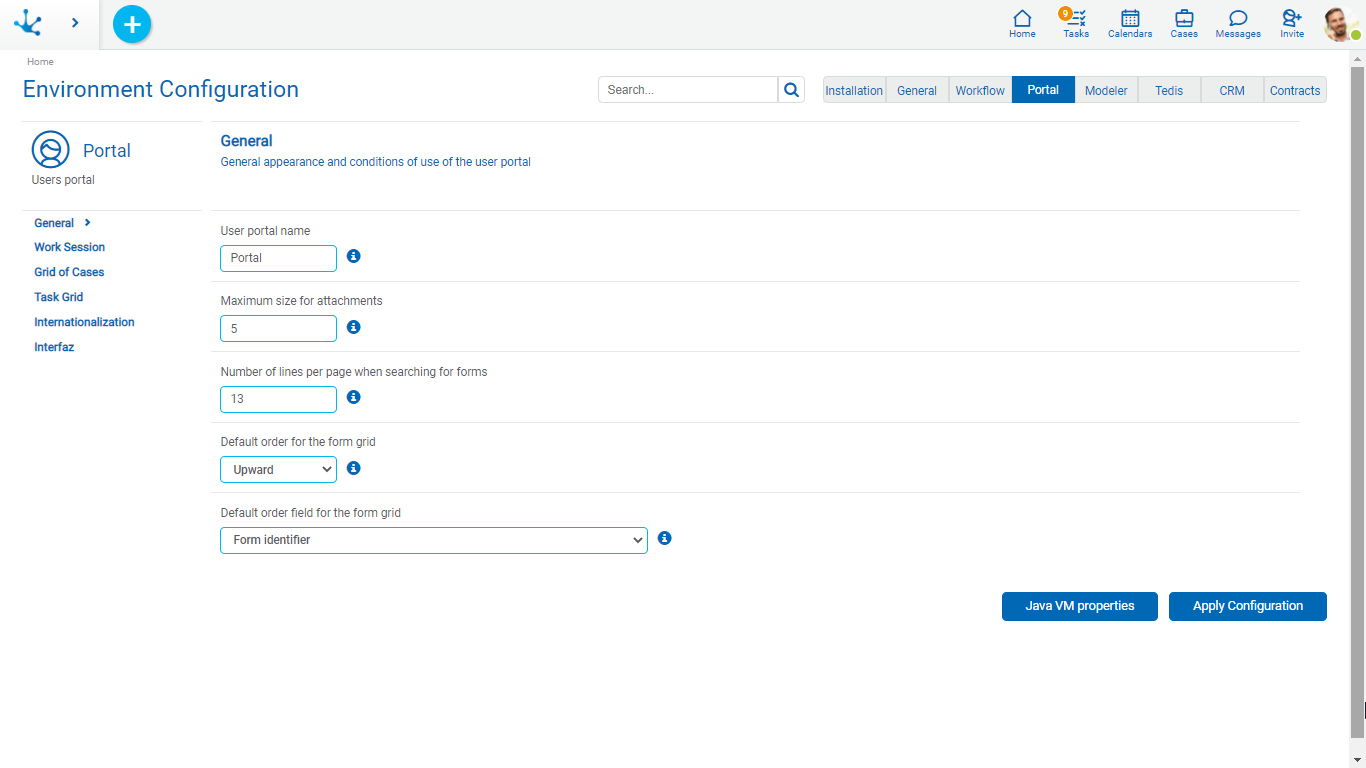This screenshot has height=768, width=1366.
Task: Open Work Session in the left sidebar
Action: (x=69, y=247)
